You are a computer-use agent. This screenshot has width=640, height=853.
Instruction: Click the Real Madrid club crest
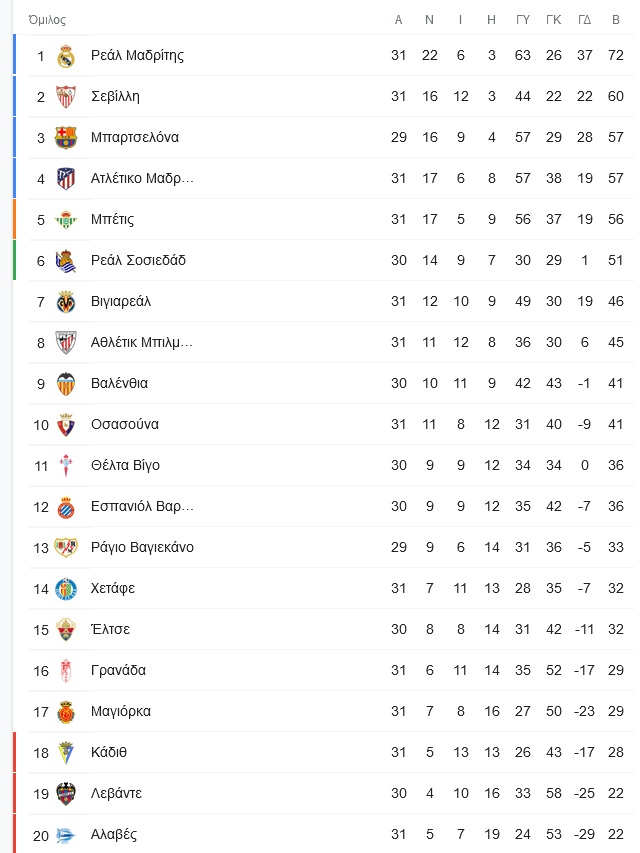pyautogui.click(x=66, y=56)
